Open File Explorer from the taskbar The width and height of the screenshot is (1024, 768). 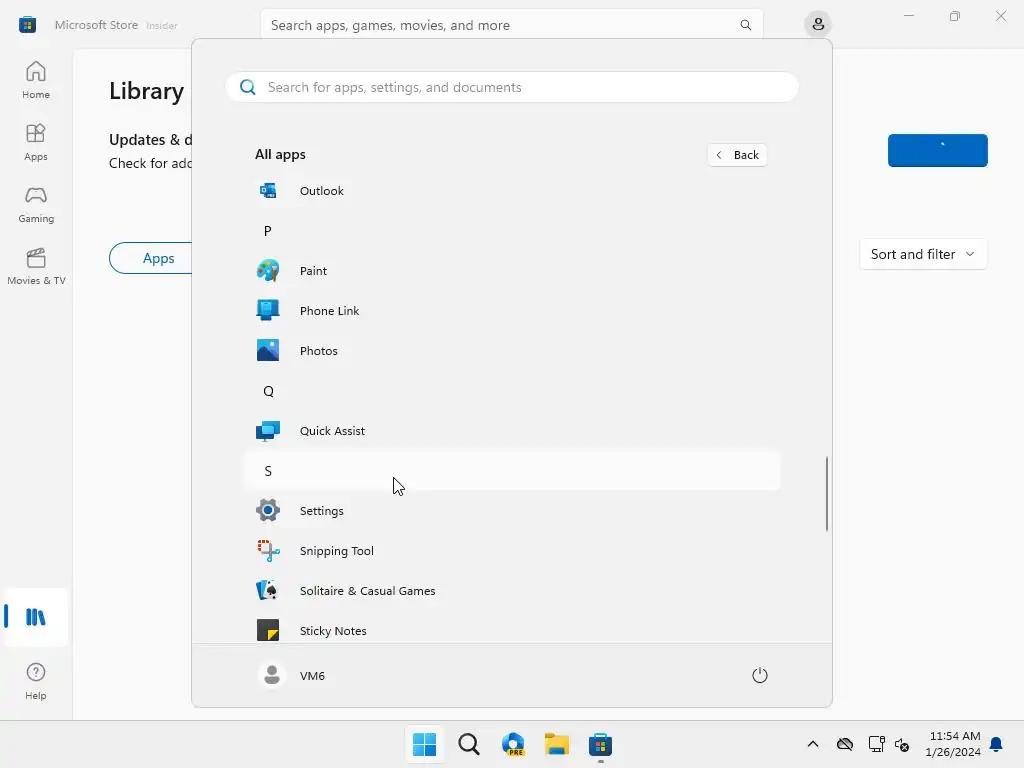pos(557,744)
